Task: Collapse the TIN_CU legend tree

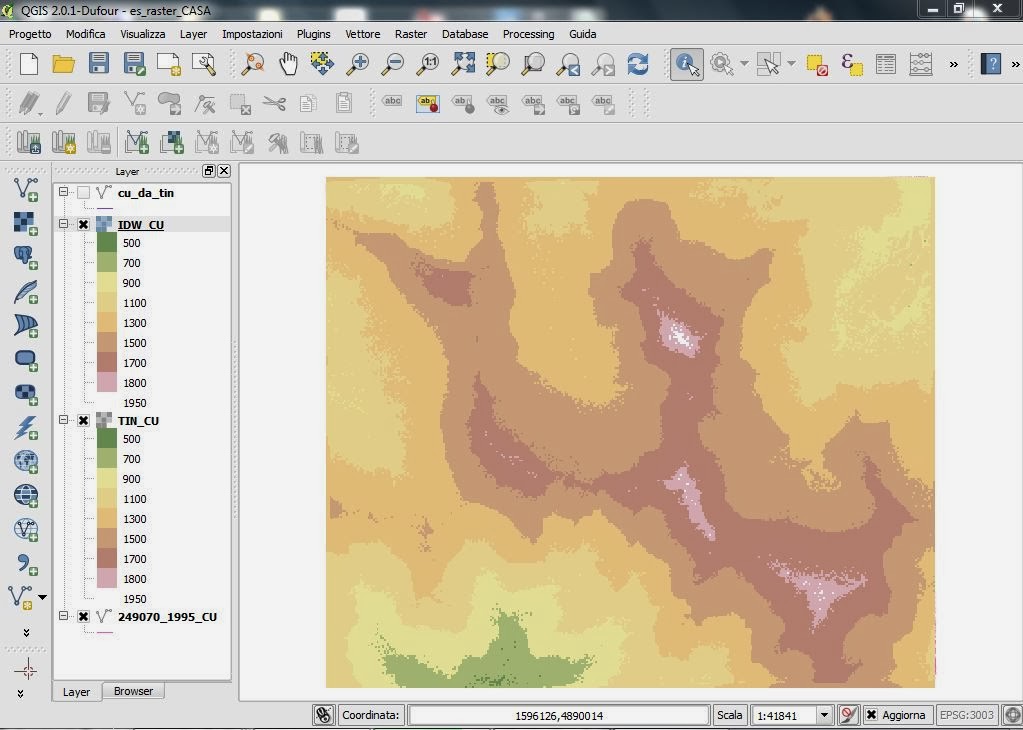Action: coord(62,420)
